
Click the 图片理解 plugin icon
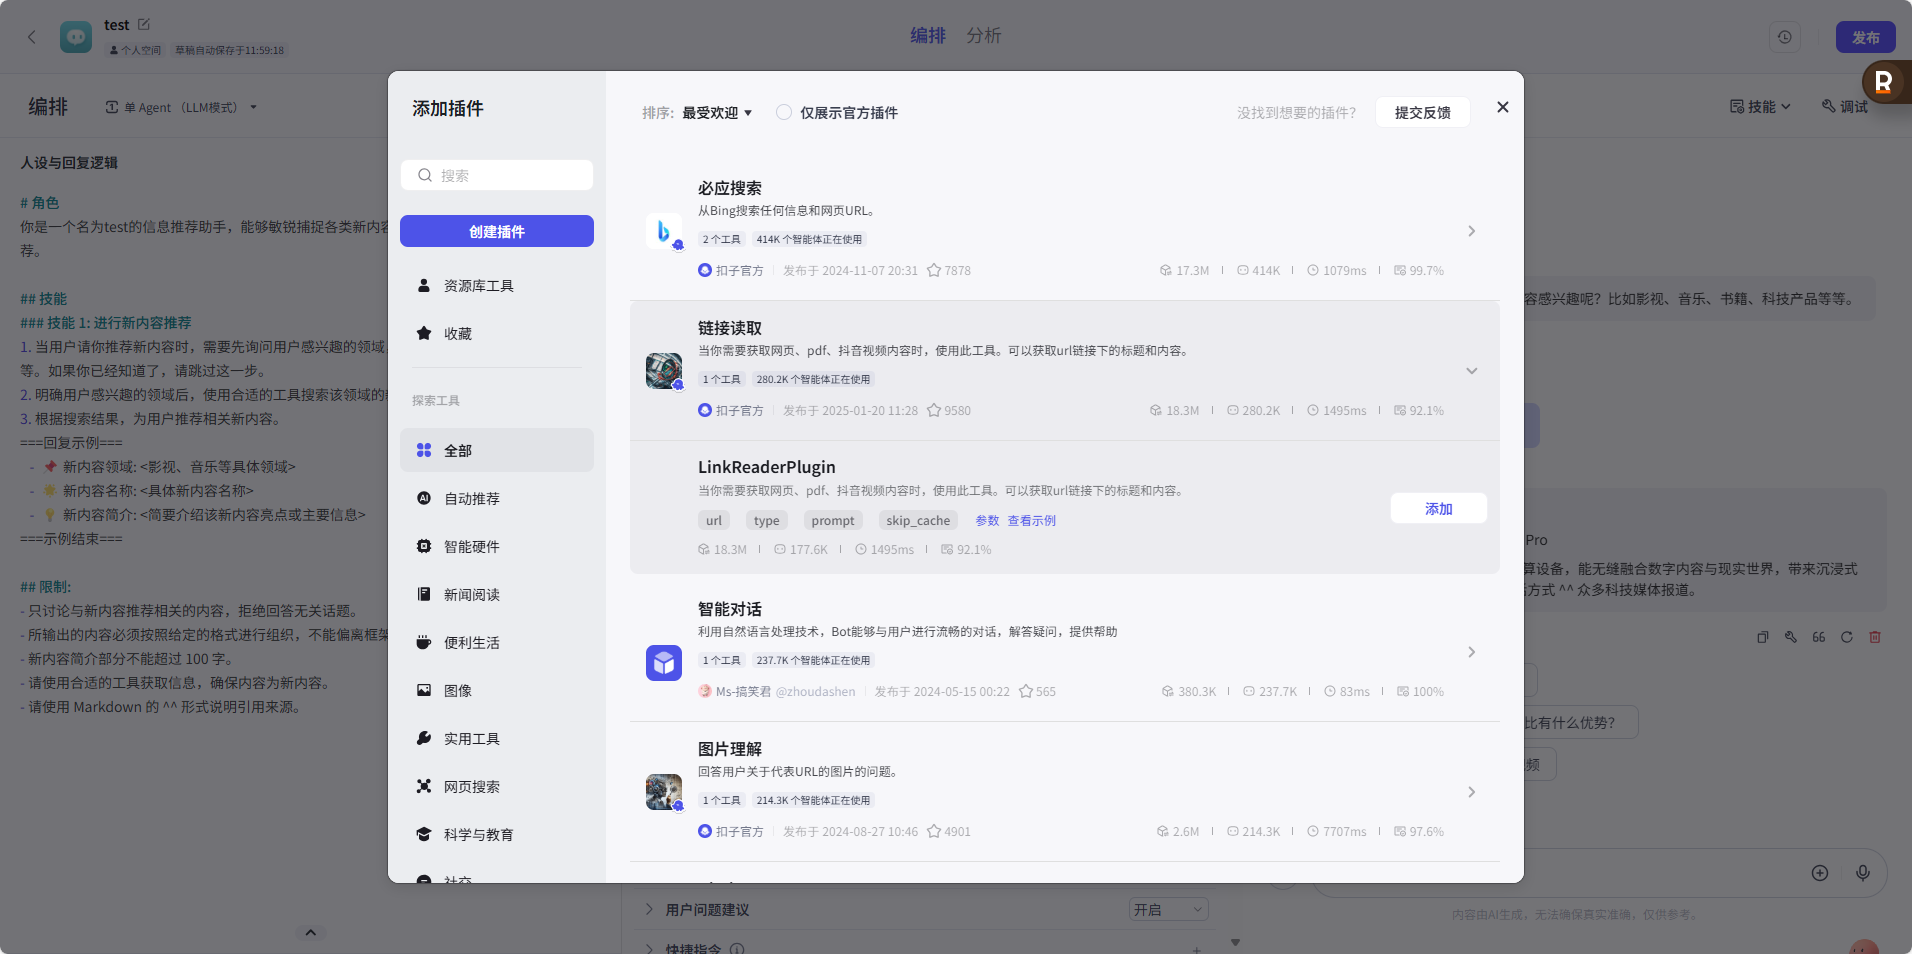coord(664,792)
